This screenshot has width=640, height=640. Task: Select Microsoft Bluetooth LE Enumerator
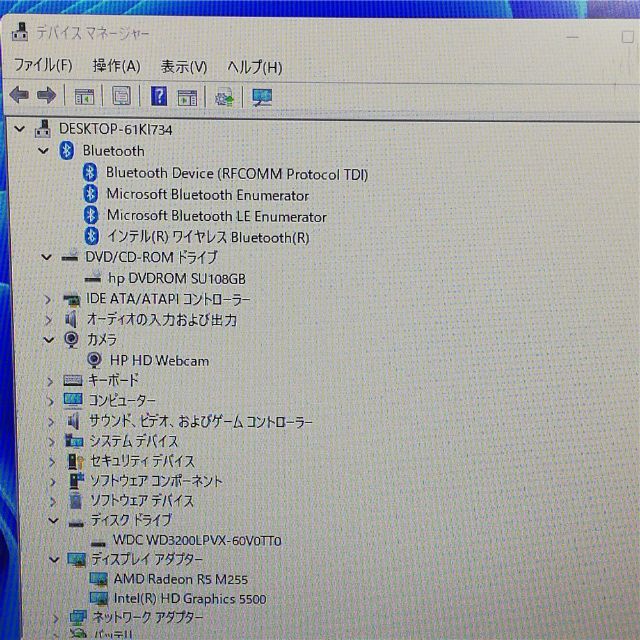pyautogui.click(x=216, y=216)
